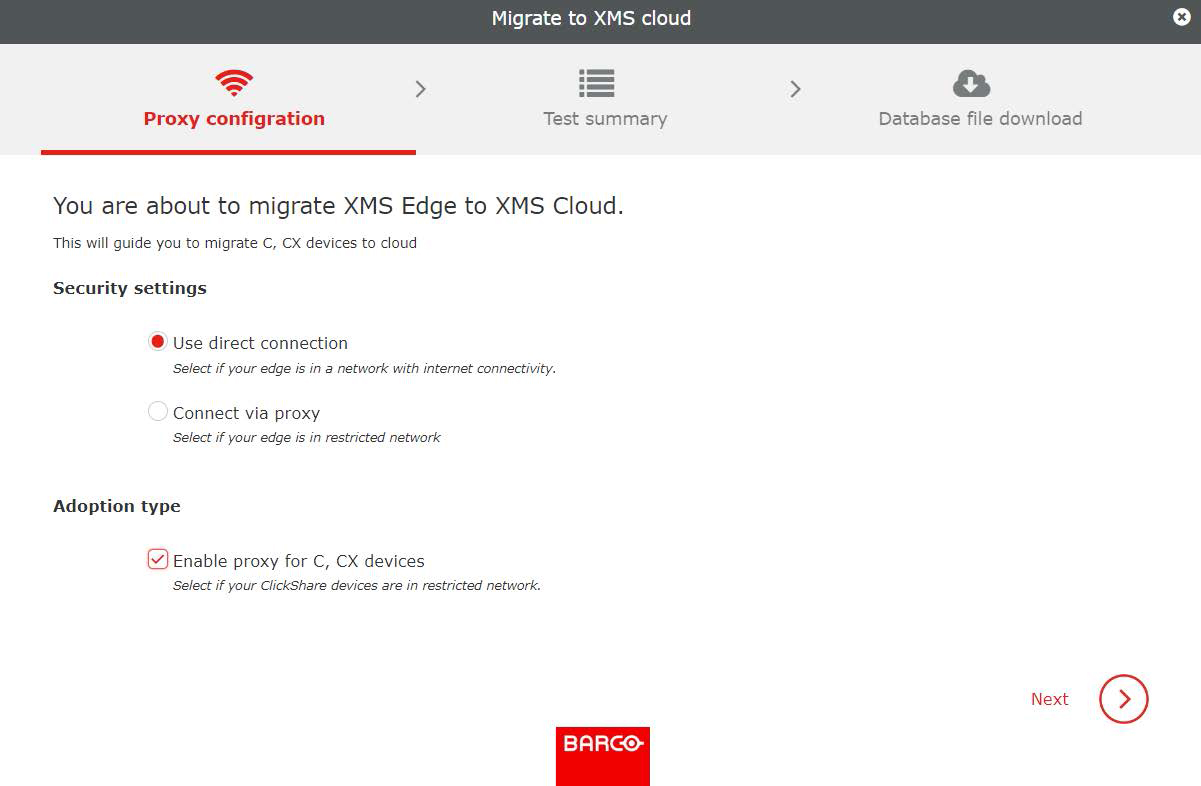Image resolution: width=1201 pixels, height=786 pixels.
Task: Click the Test summary list icon
Action: 597,83
